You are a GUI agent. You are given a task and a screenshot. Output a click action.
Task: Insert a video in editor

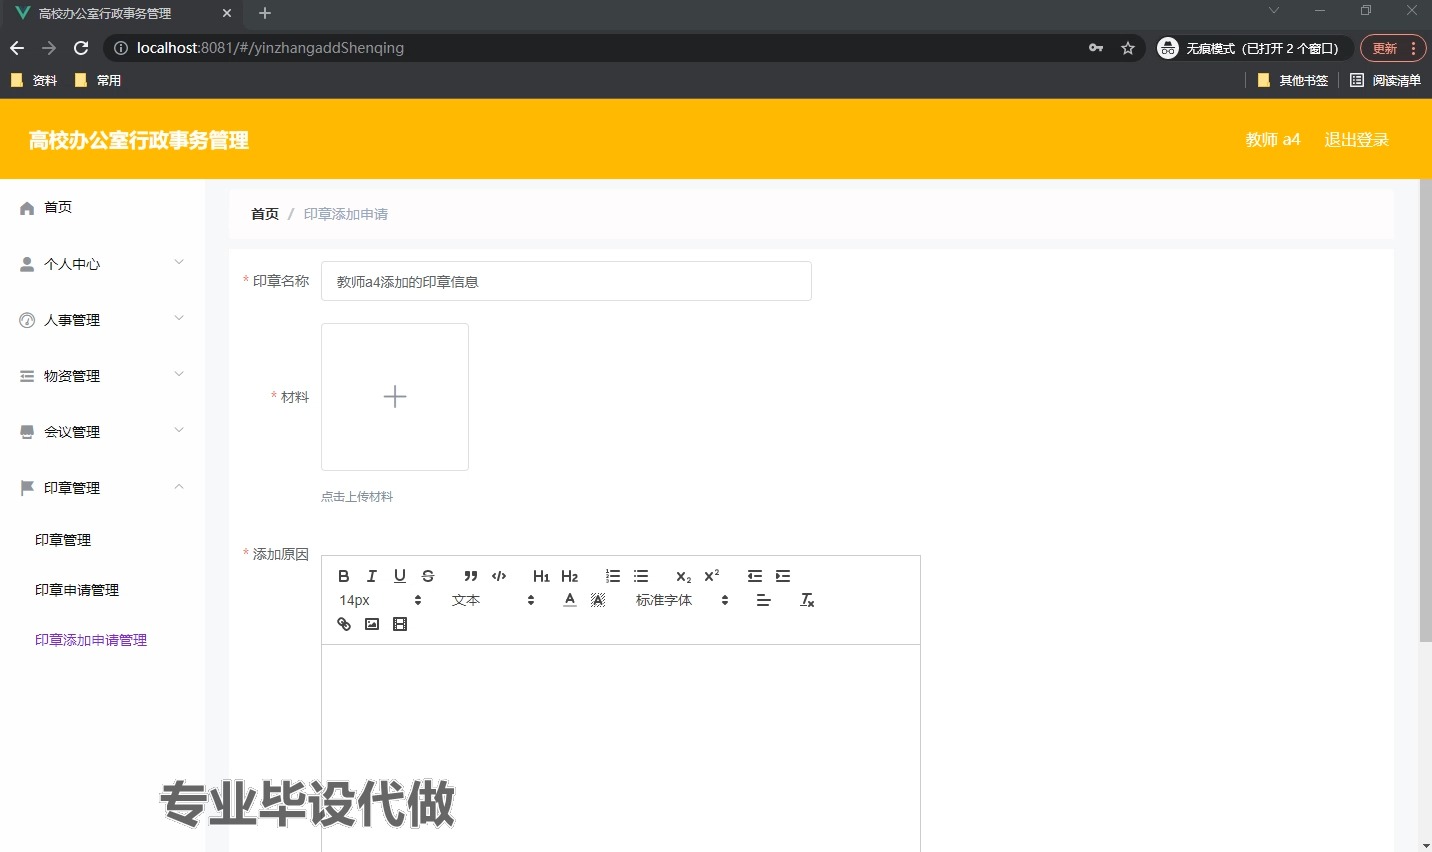click(400, 624)
